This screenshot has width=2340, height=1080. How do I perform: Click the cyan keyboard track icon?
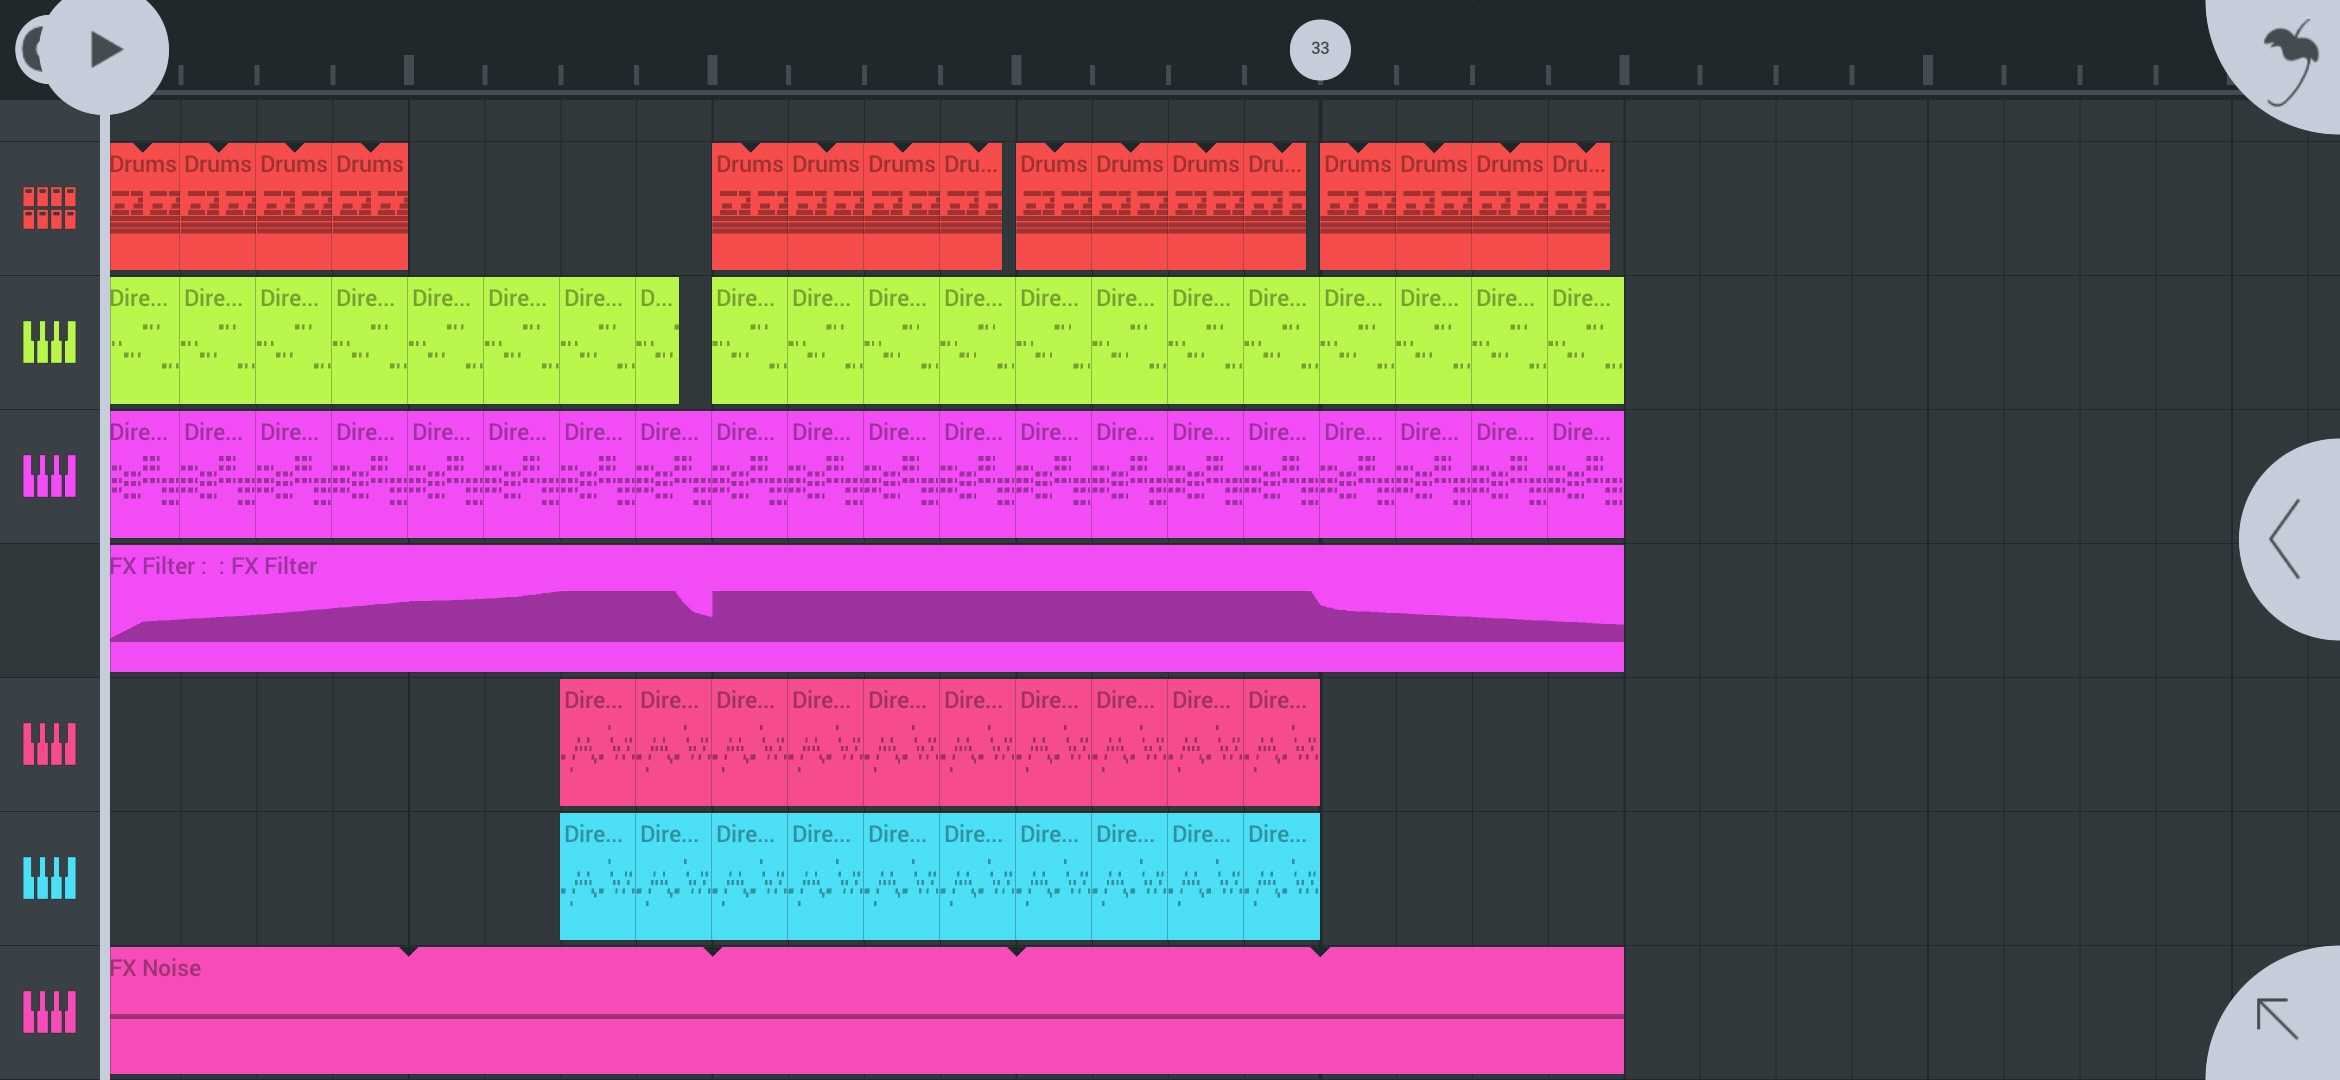pos(49,878)
